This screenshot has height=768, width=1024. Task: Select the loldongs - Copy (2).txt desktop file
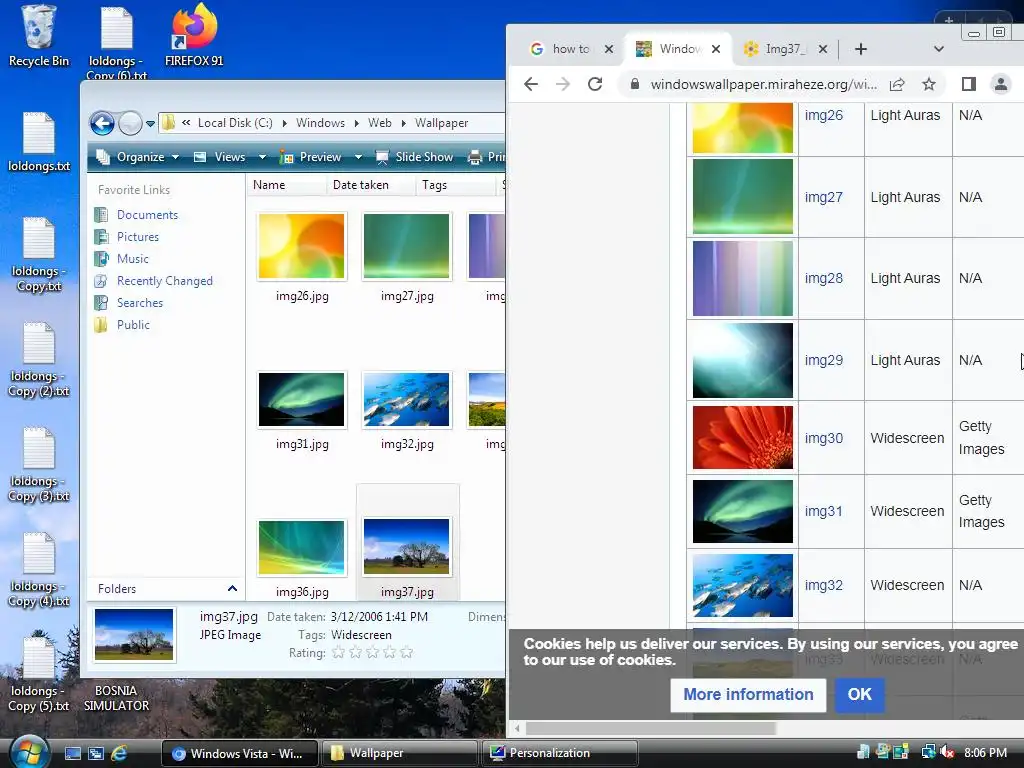click(39, 360)
